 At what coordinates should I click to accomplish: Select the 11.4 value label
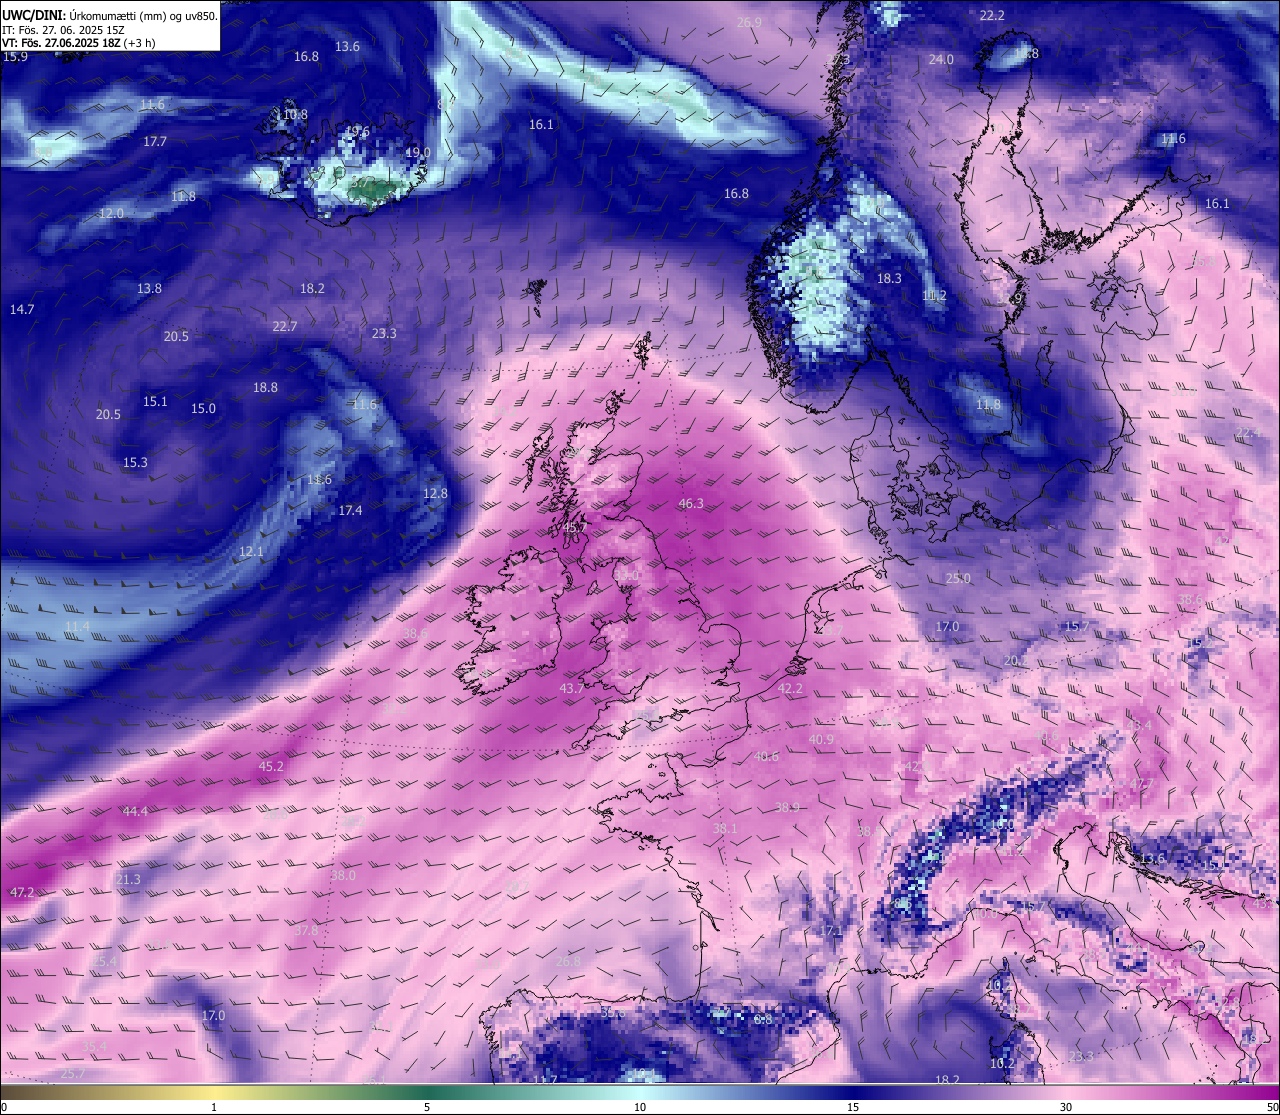pos(77,627)
